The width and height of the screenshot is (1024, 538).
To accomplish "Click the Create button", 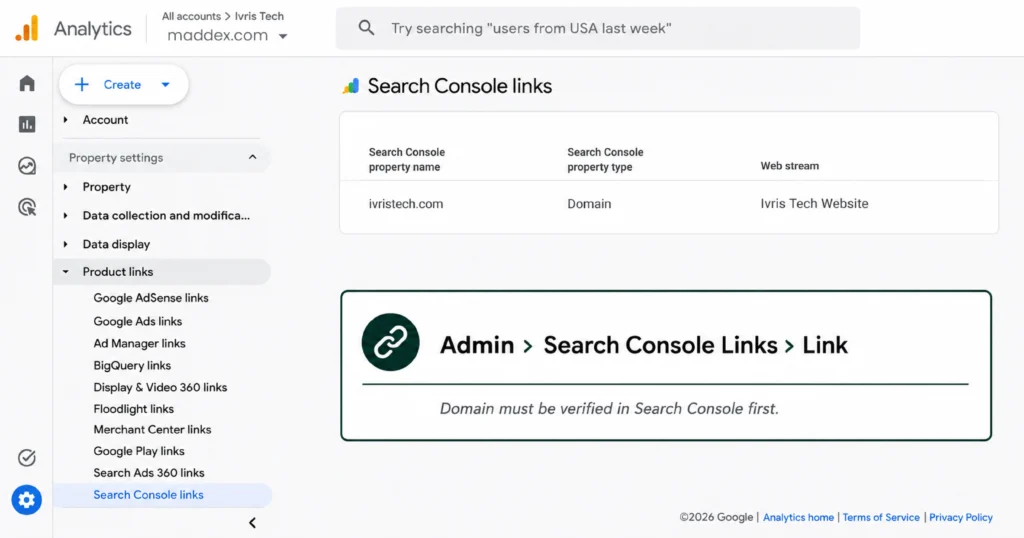I will pos(123,84).
